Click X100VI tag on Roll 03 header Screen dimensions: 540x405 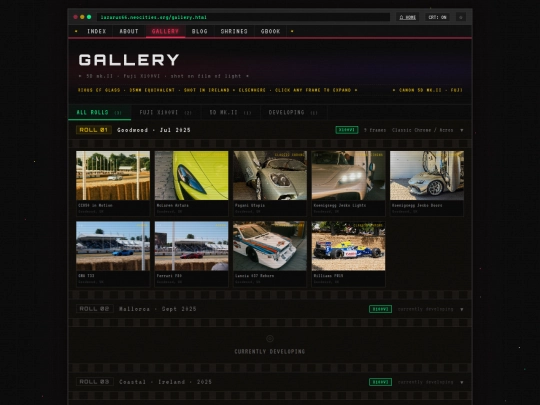[380, 382]
